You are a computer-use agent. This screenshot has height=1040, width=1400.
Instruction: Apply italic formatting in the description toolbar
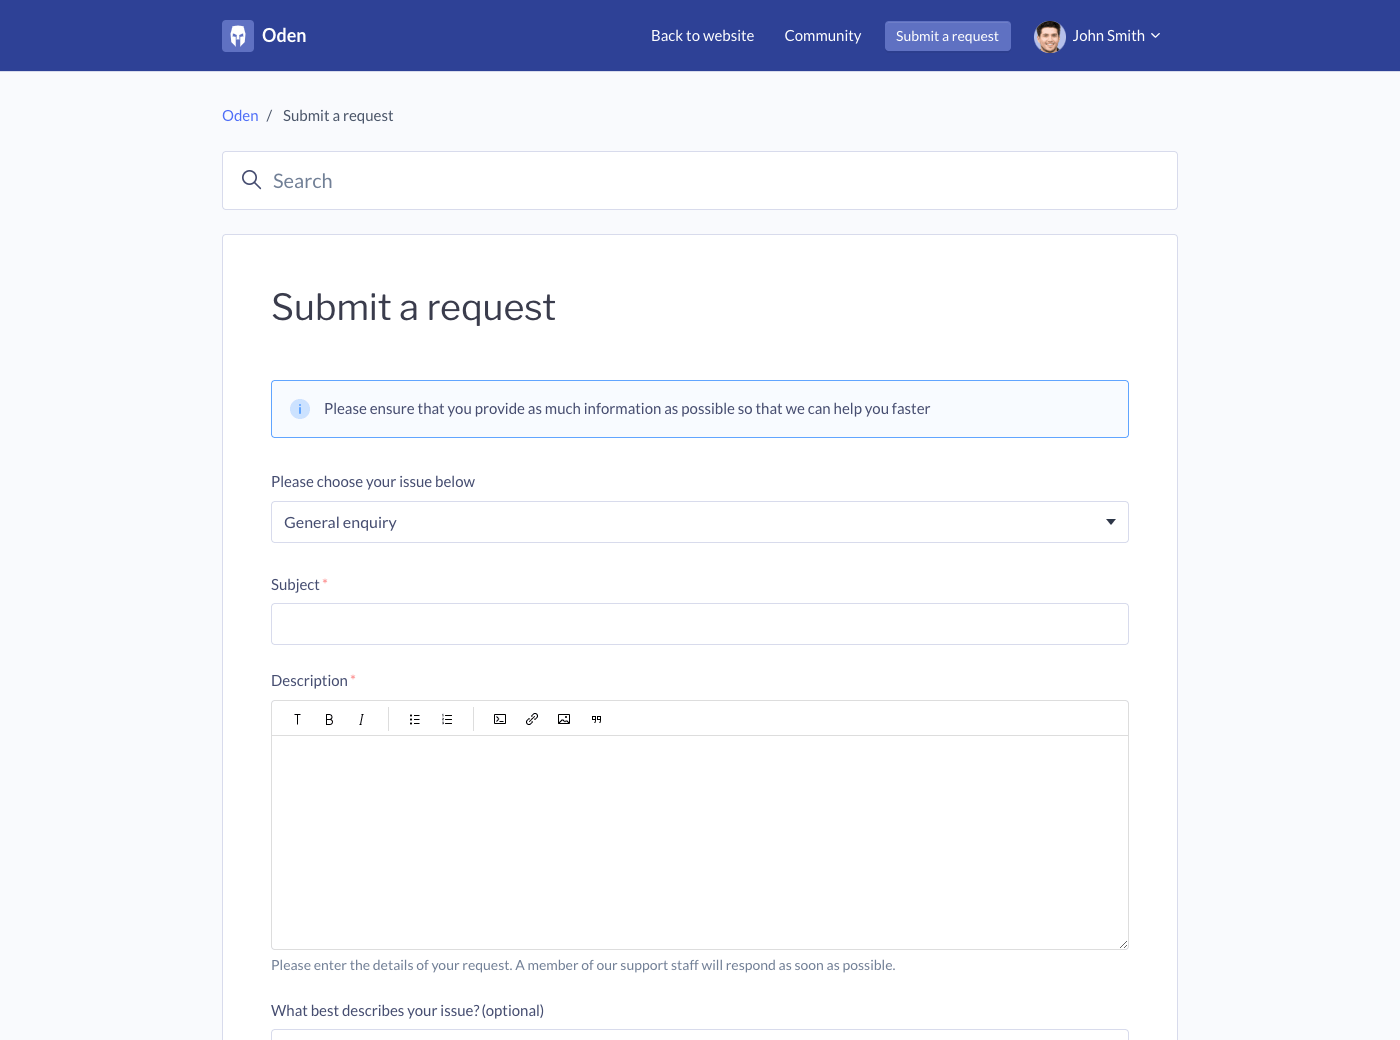click(361, 719)
